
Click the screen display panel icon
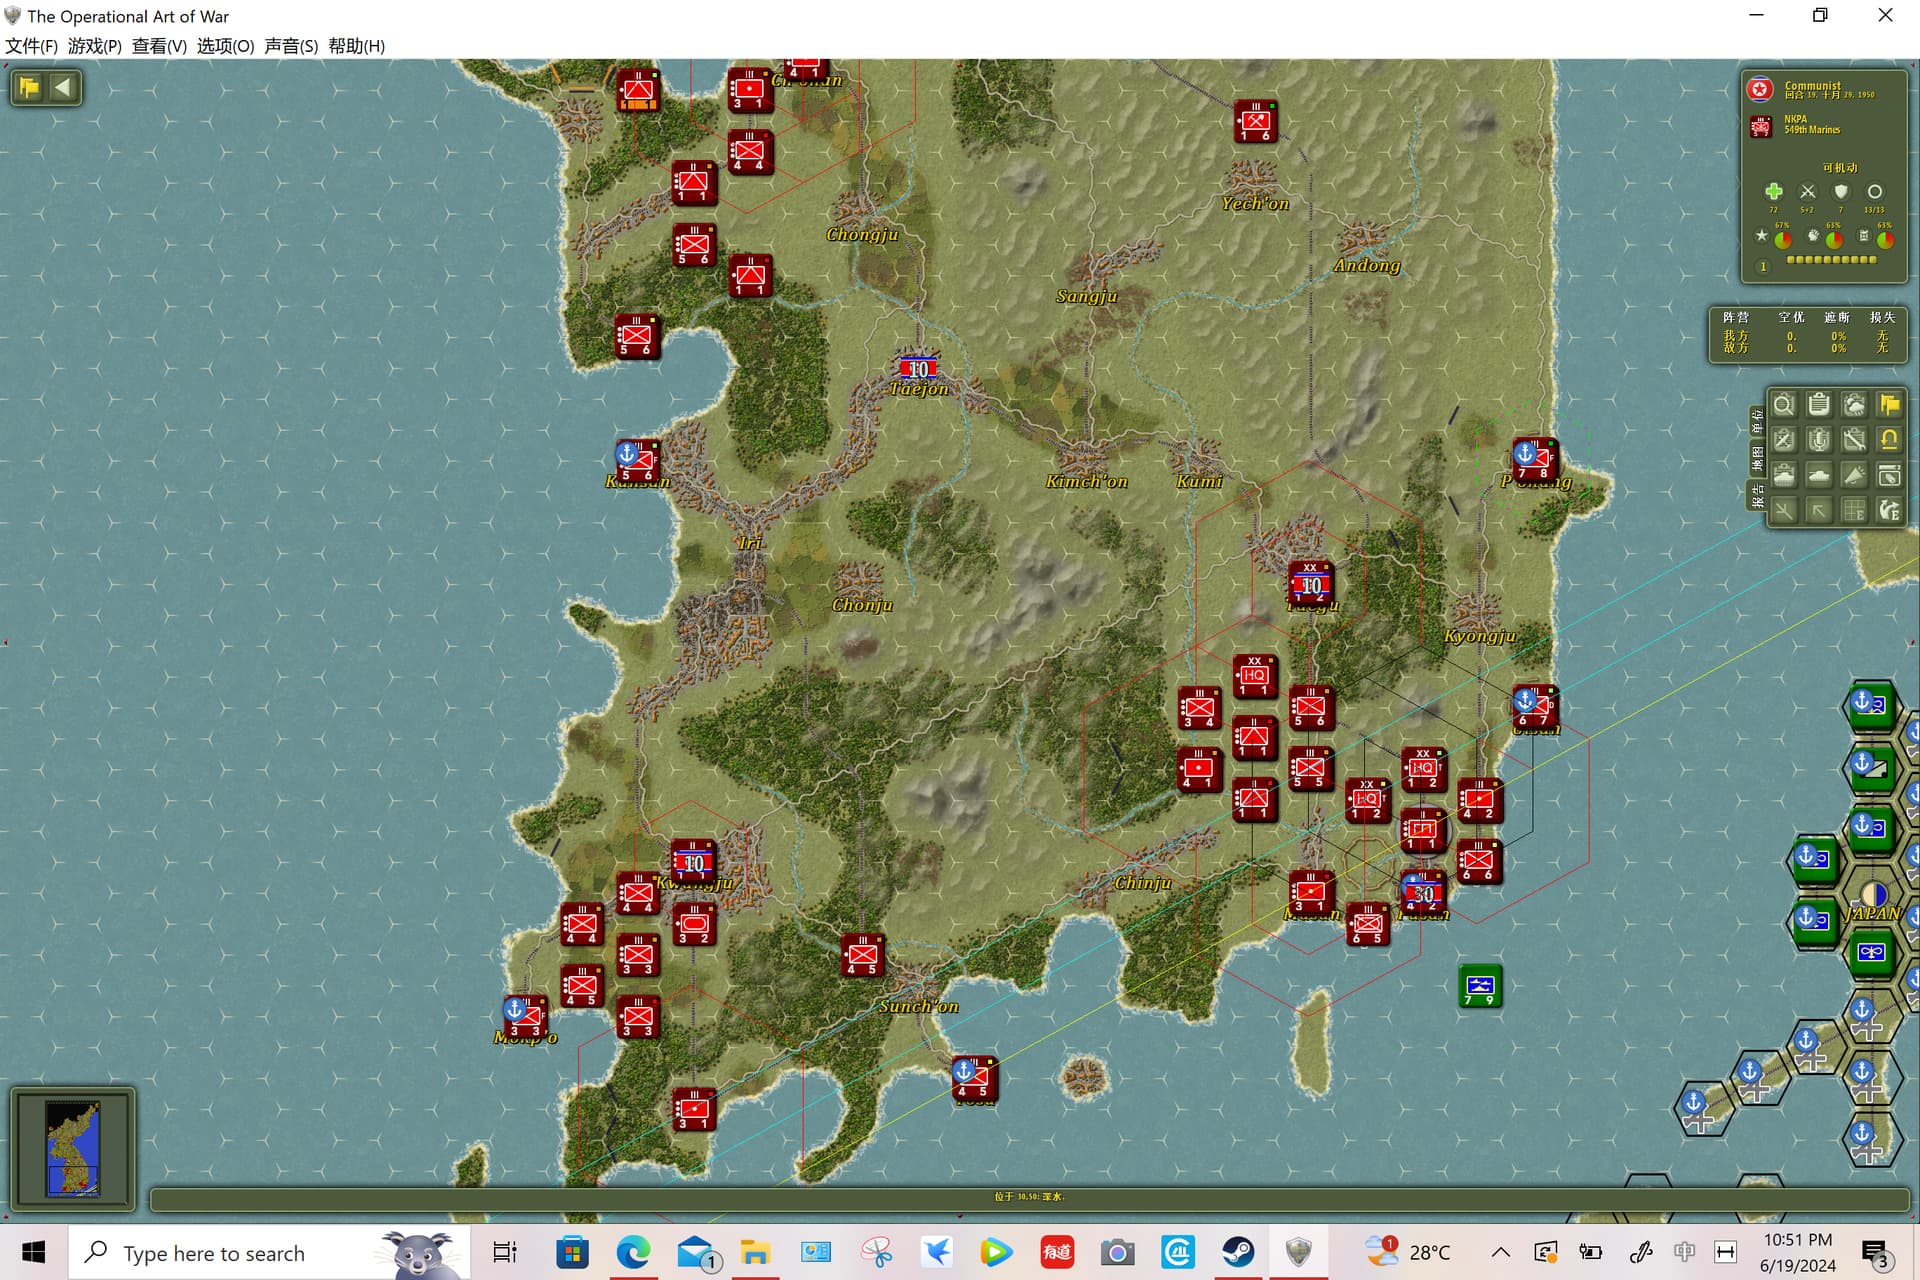pos(1889,475)
